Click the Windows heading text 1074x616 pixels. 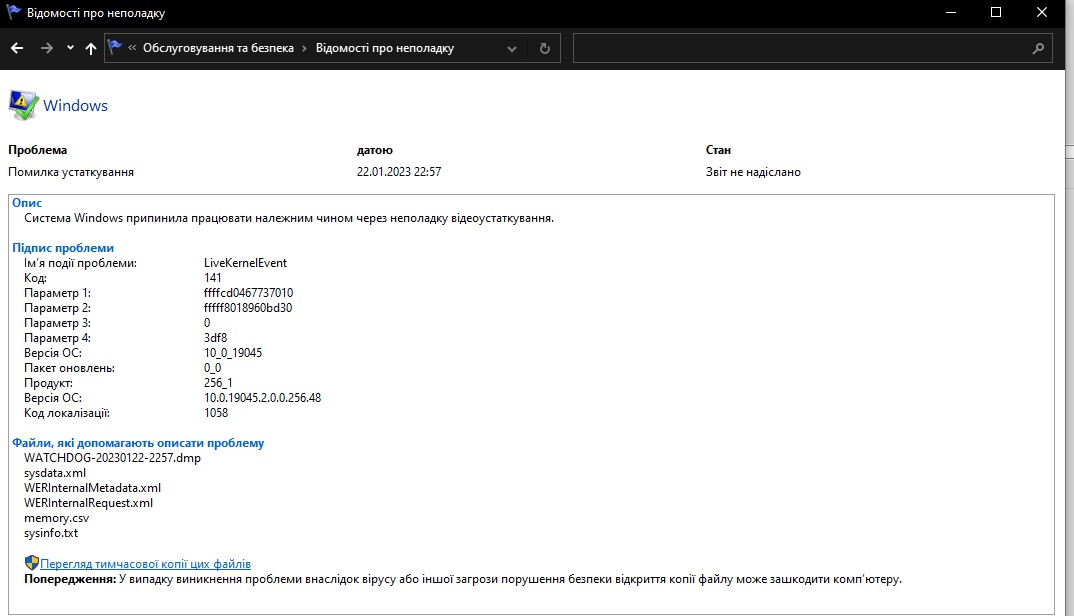75,106
